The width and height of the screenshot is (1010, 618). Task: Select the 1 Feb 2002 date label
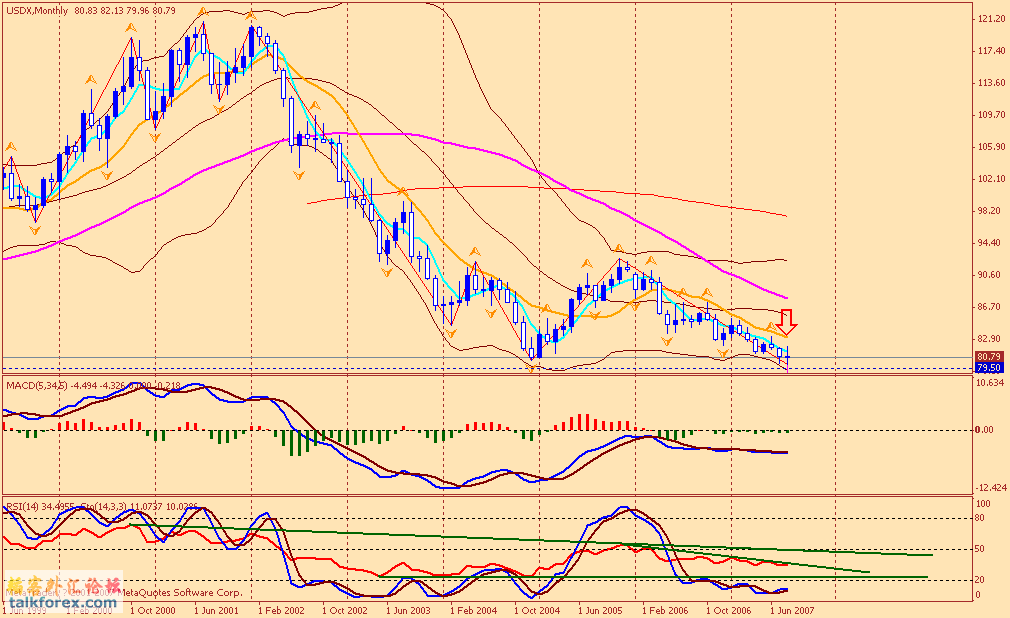pyautogui.click(x=280, y=608)
